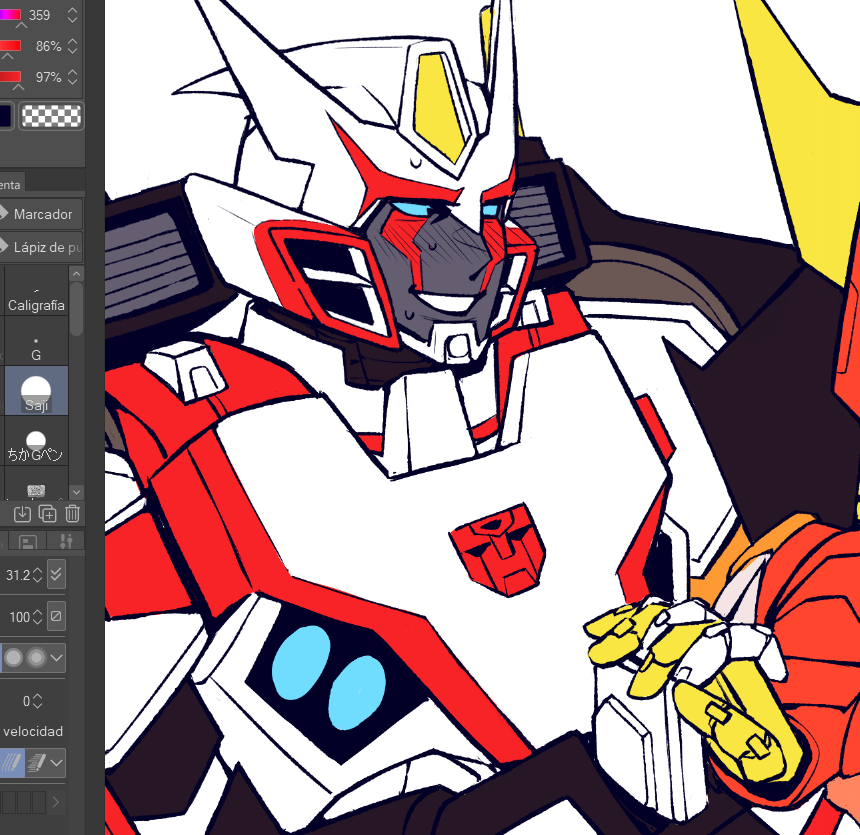Select the transparent checkered color swatch
The height and width of the screenshot is (835, 860).
click(51, 116)
